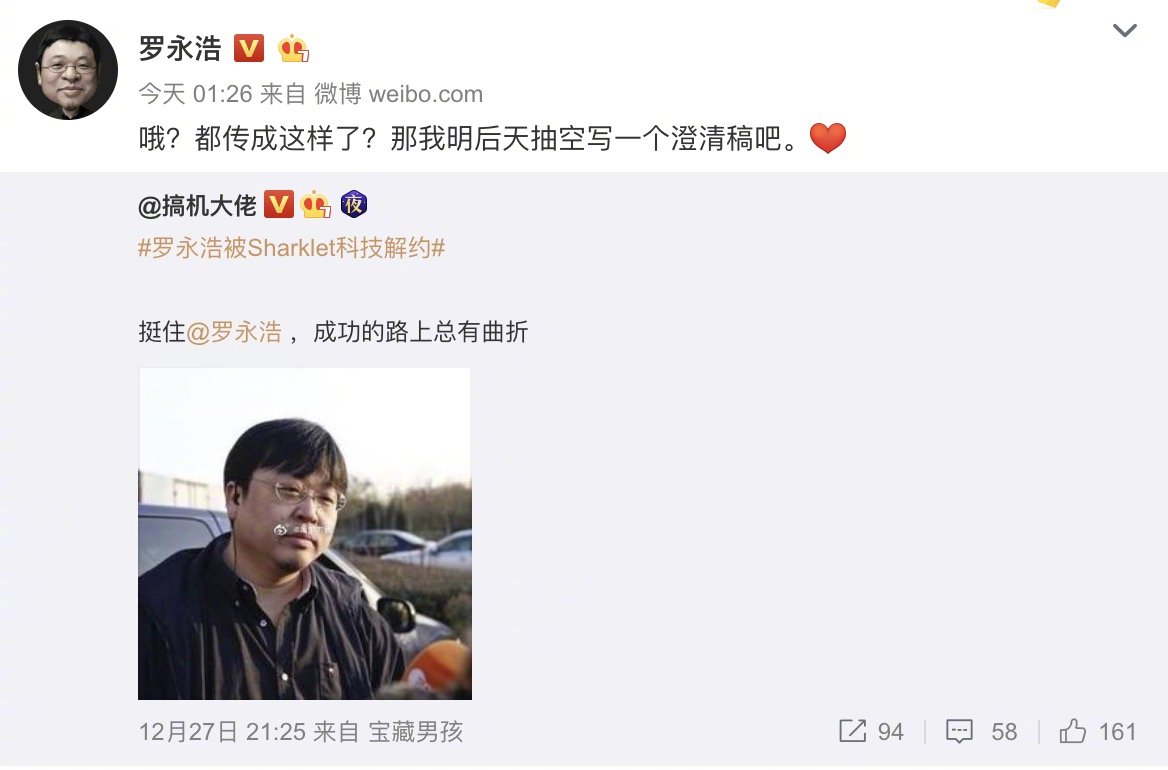Viewport: 1168px width, 770px height.
Task: Click the 12月27日 21:25 original post timestamp
Action: [x=222, y=731]
